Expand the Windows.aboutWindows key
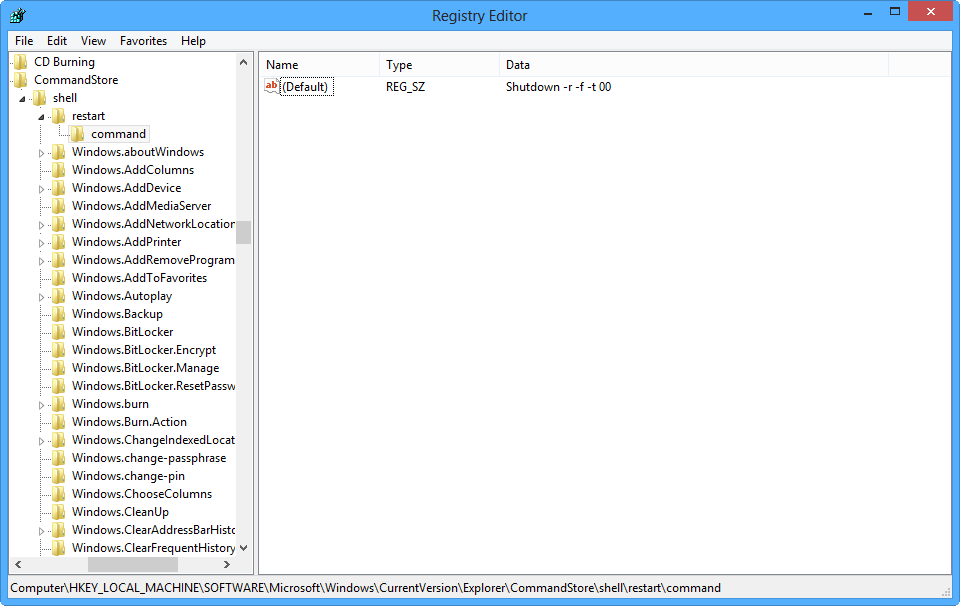Image resolution: width=960 pixels, height=606 pixels. click(x=41, y=153)
